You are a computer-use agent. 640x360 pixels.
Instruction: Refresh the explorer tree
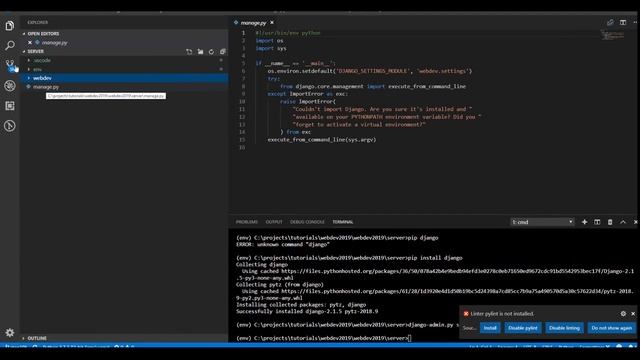point(211,52)
